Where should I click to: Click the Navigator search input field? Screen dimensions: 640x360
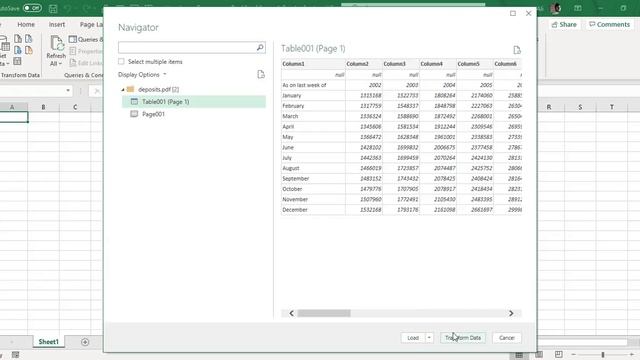click(x=187, y=47)
